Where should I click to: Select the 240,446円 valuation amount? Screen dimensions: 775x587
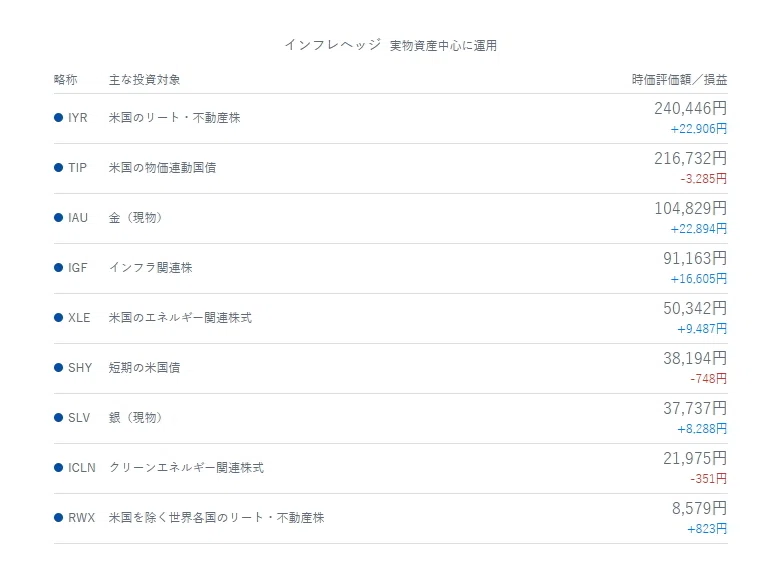pos(690,108)
